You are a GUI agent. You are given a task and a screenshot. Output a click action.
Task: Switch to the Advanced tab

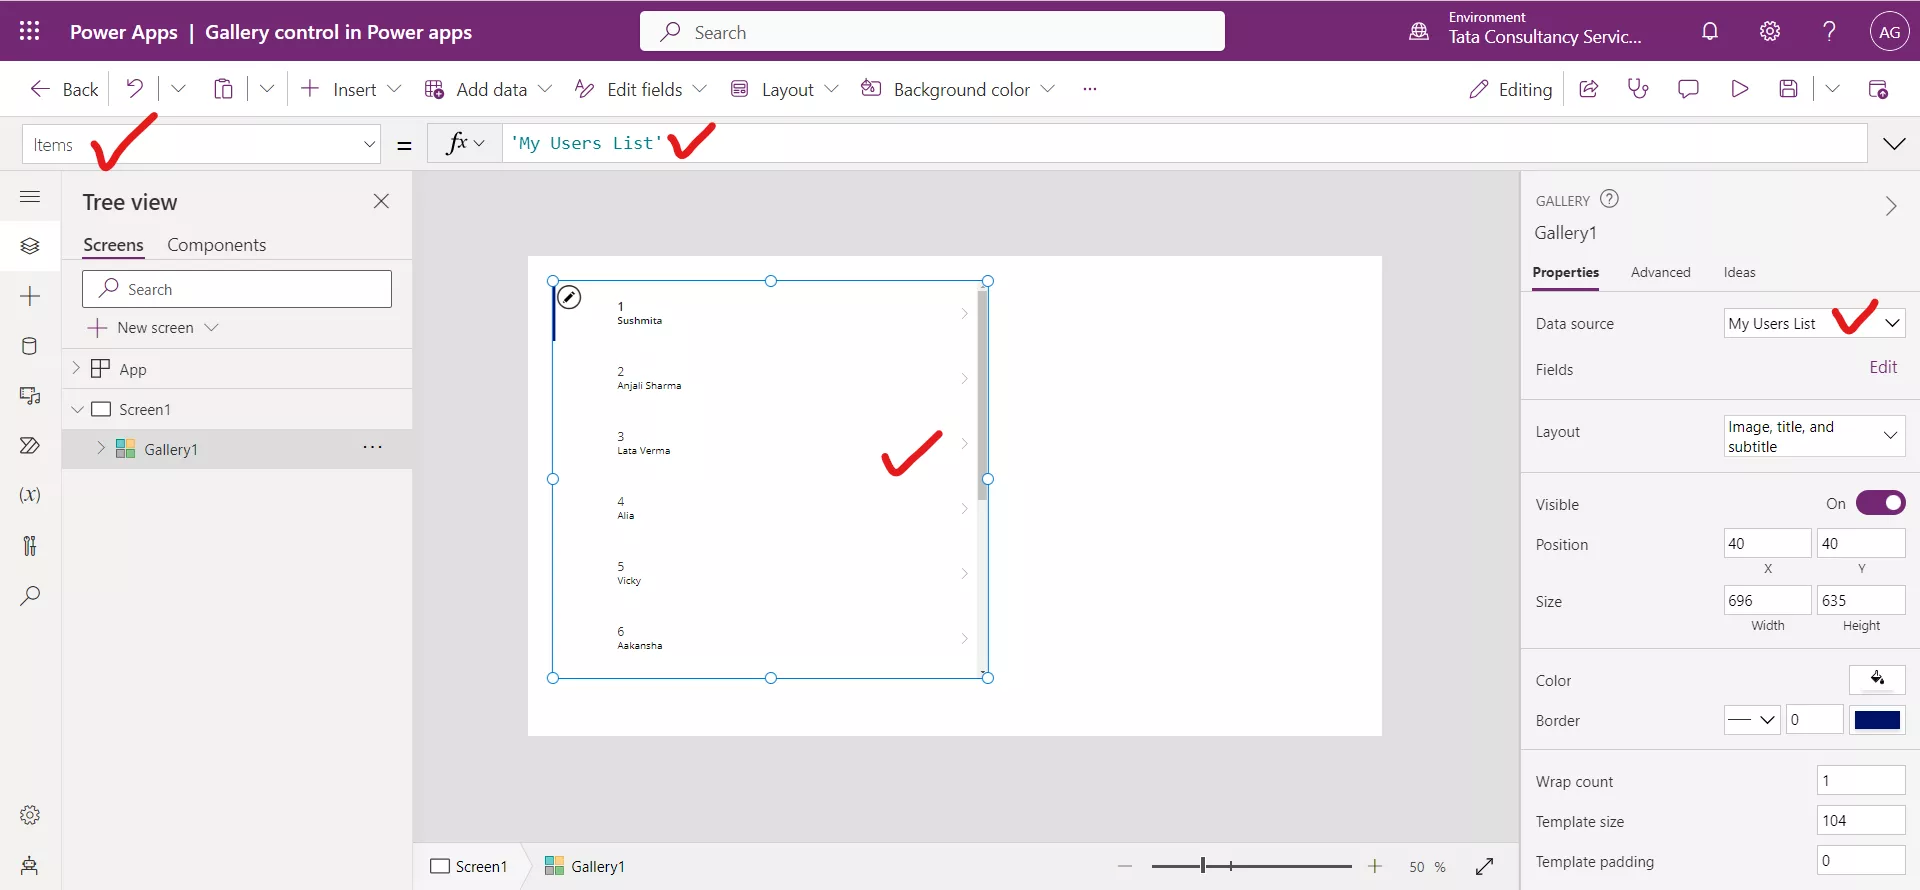click(x=1660, y=272)
